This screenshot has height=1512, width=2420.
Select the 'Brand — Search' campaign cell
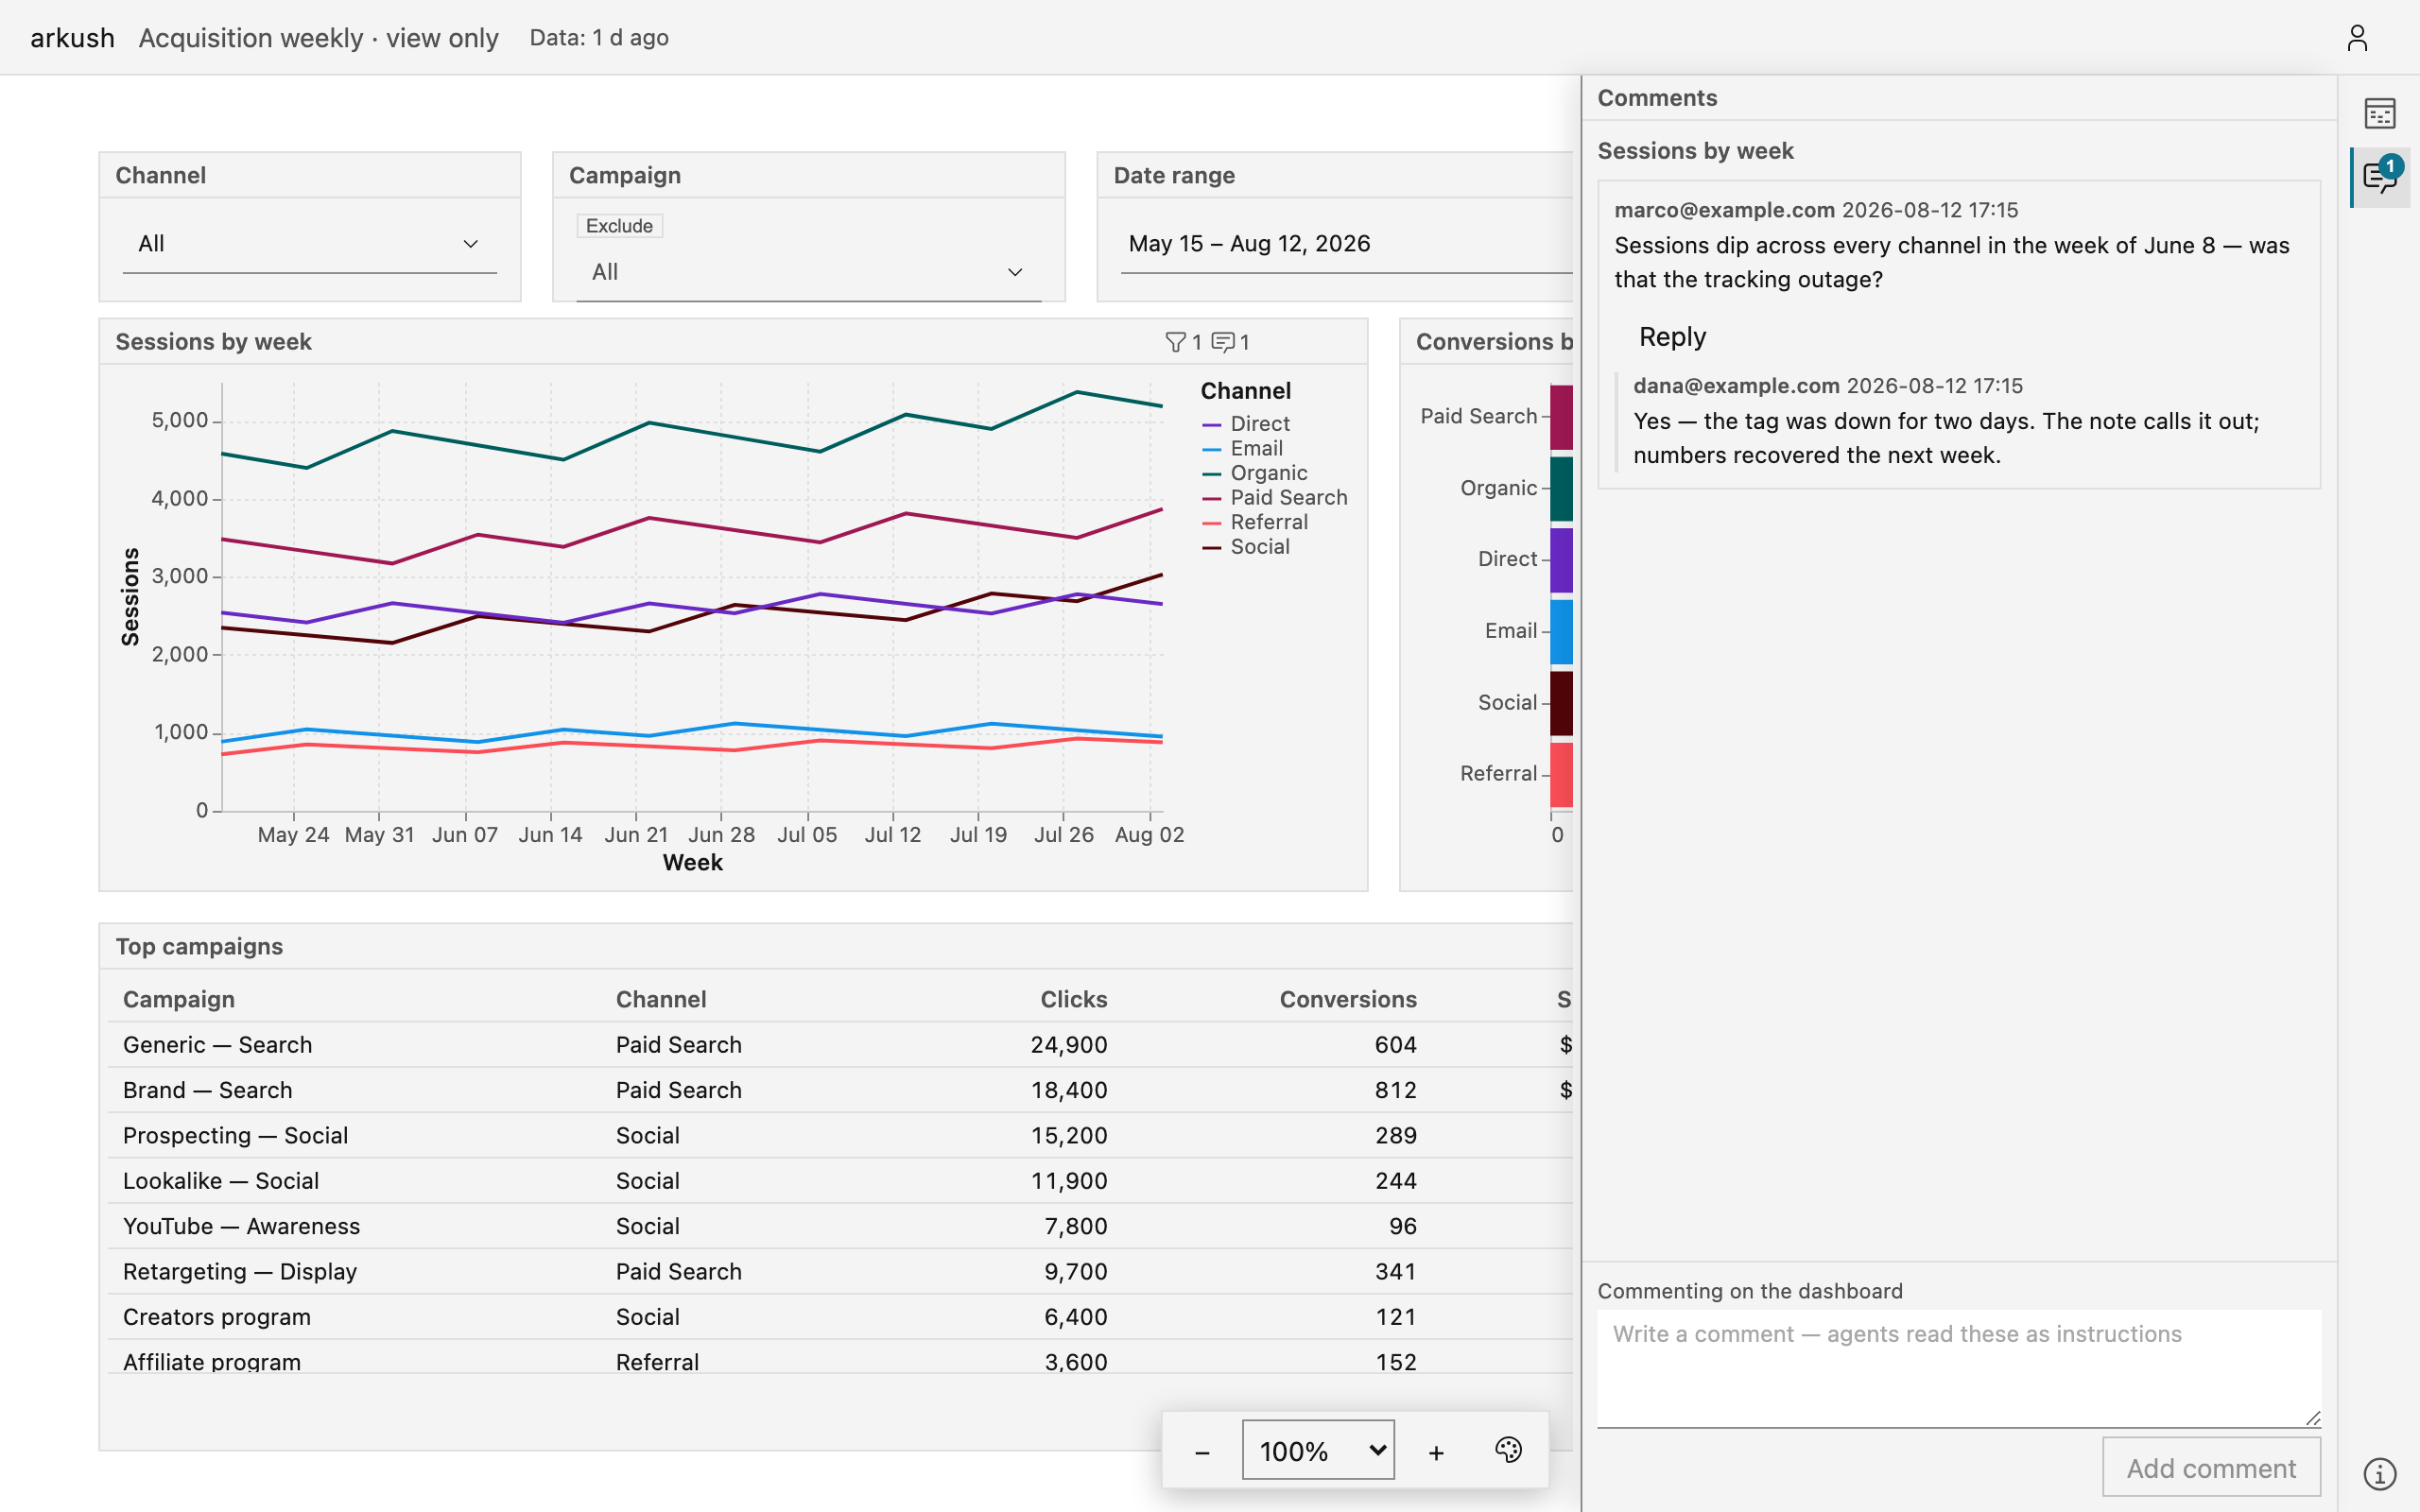[208, 1090]
